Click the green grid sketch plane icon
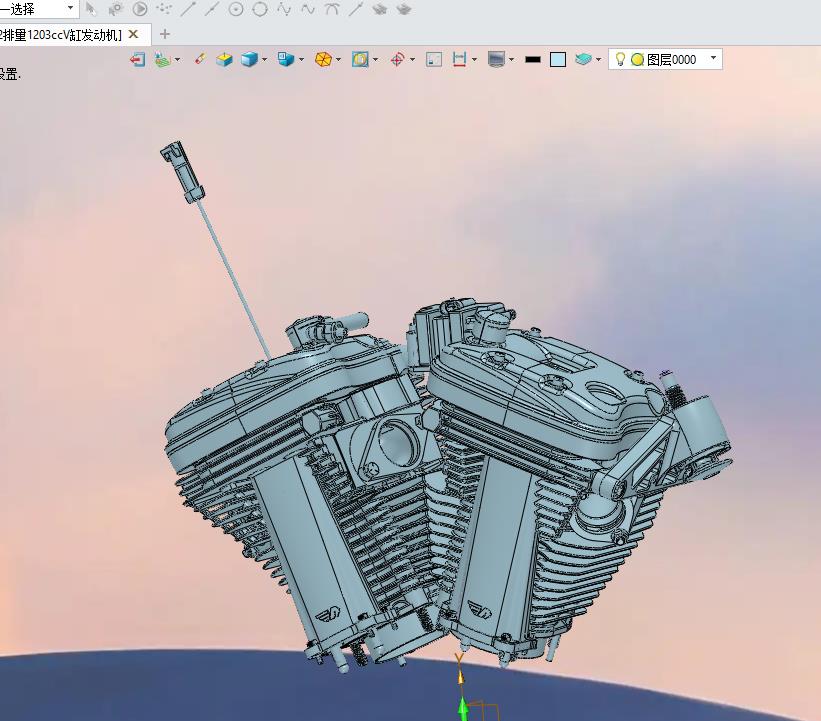821x721 pixels. pyautogui.click(x=163, y=60)
